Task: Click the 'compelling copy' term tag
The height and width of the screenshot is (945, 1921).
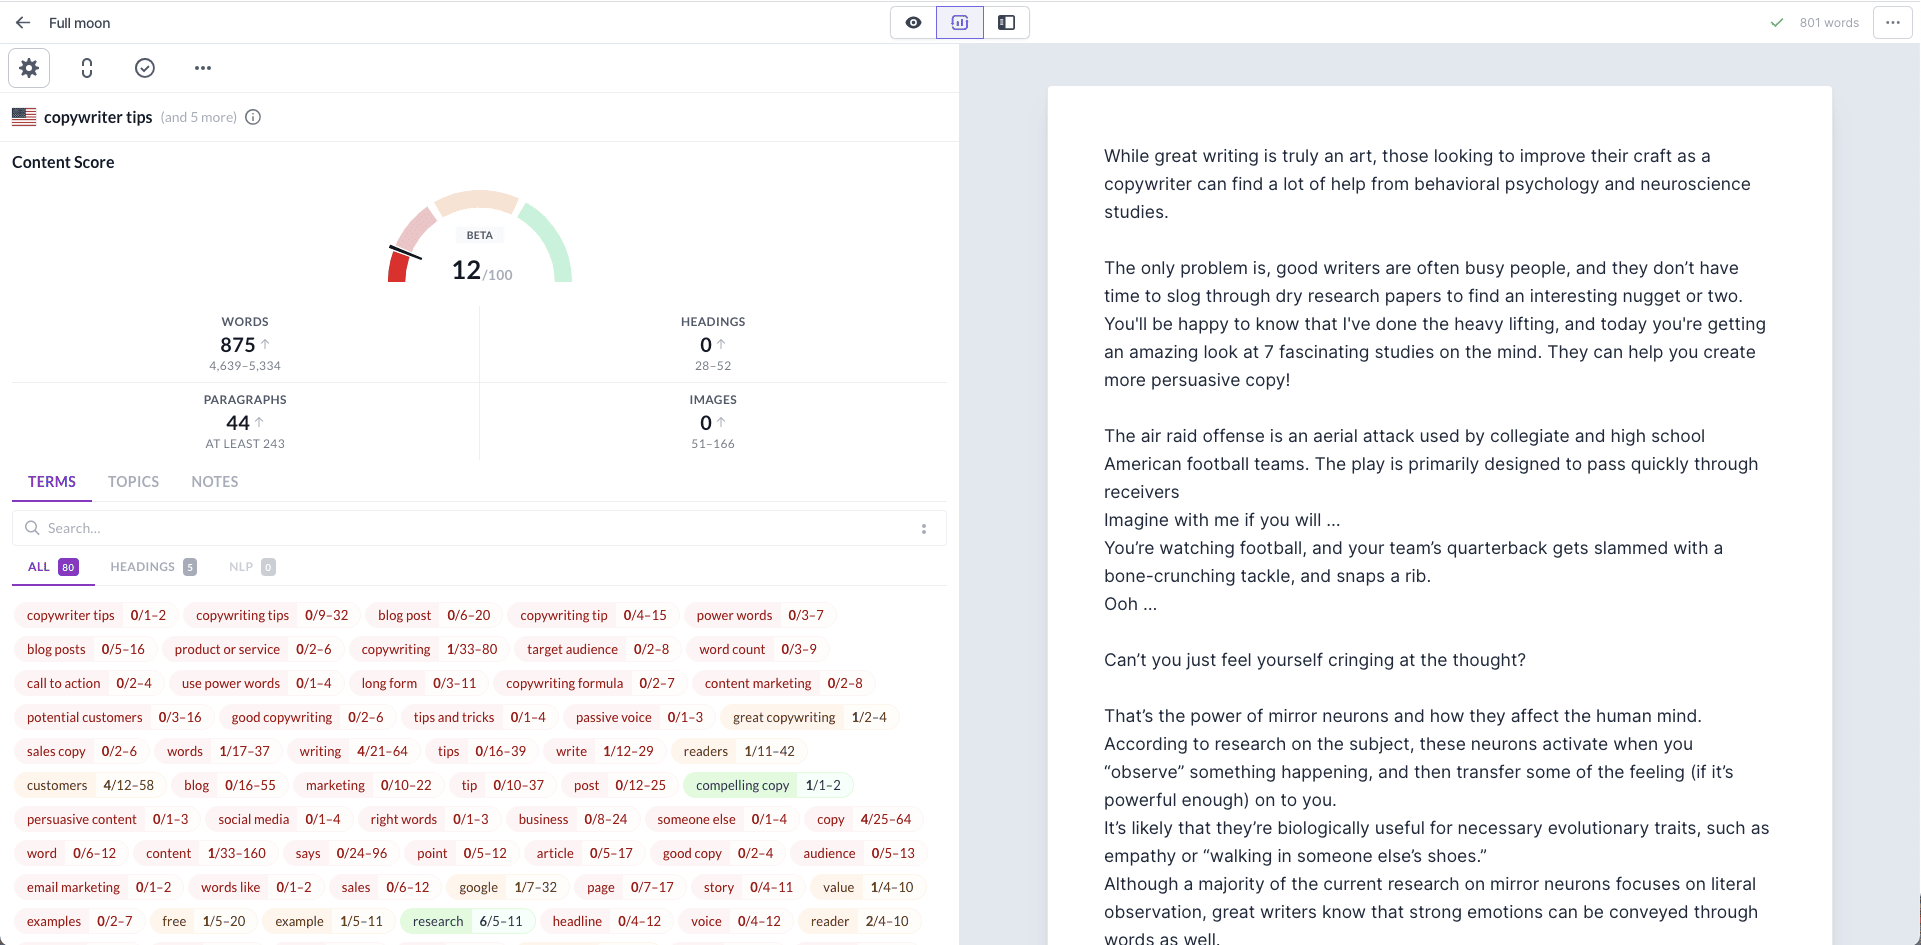Action: coord(742,786)
